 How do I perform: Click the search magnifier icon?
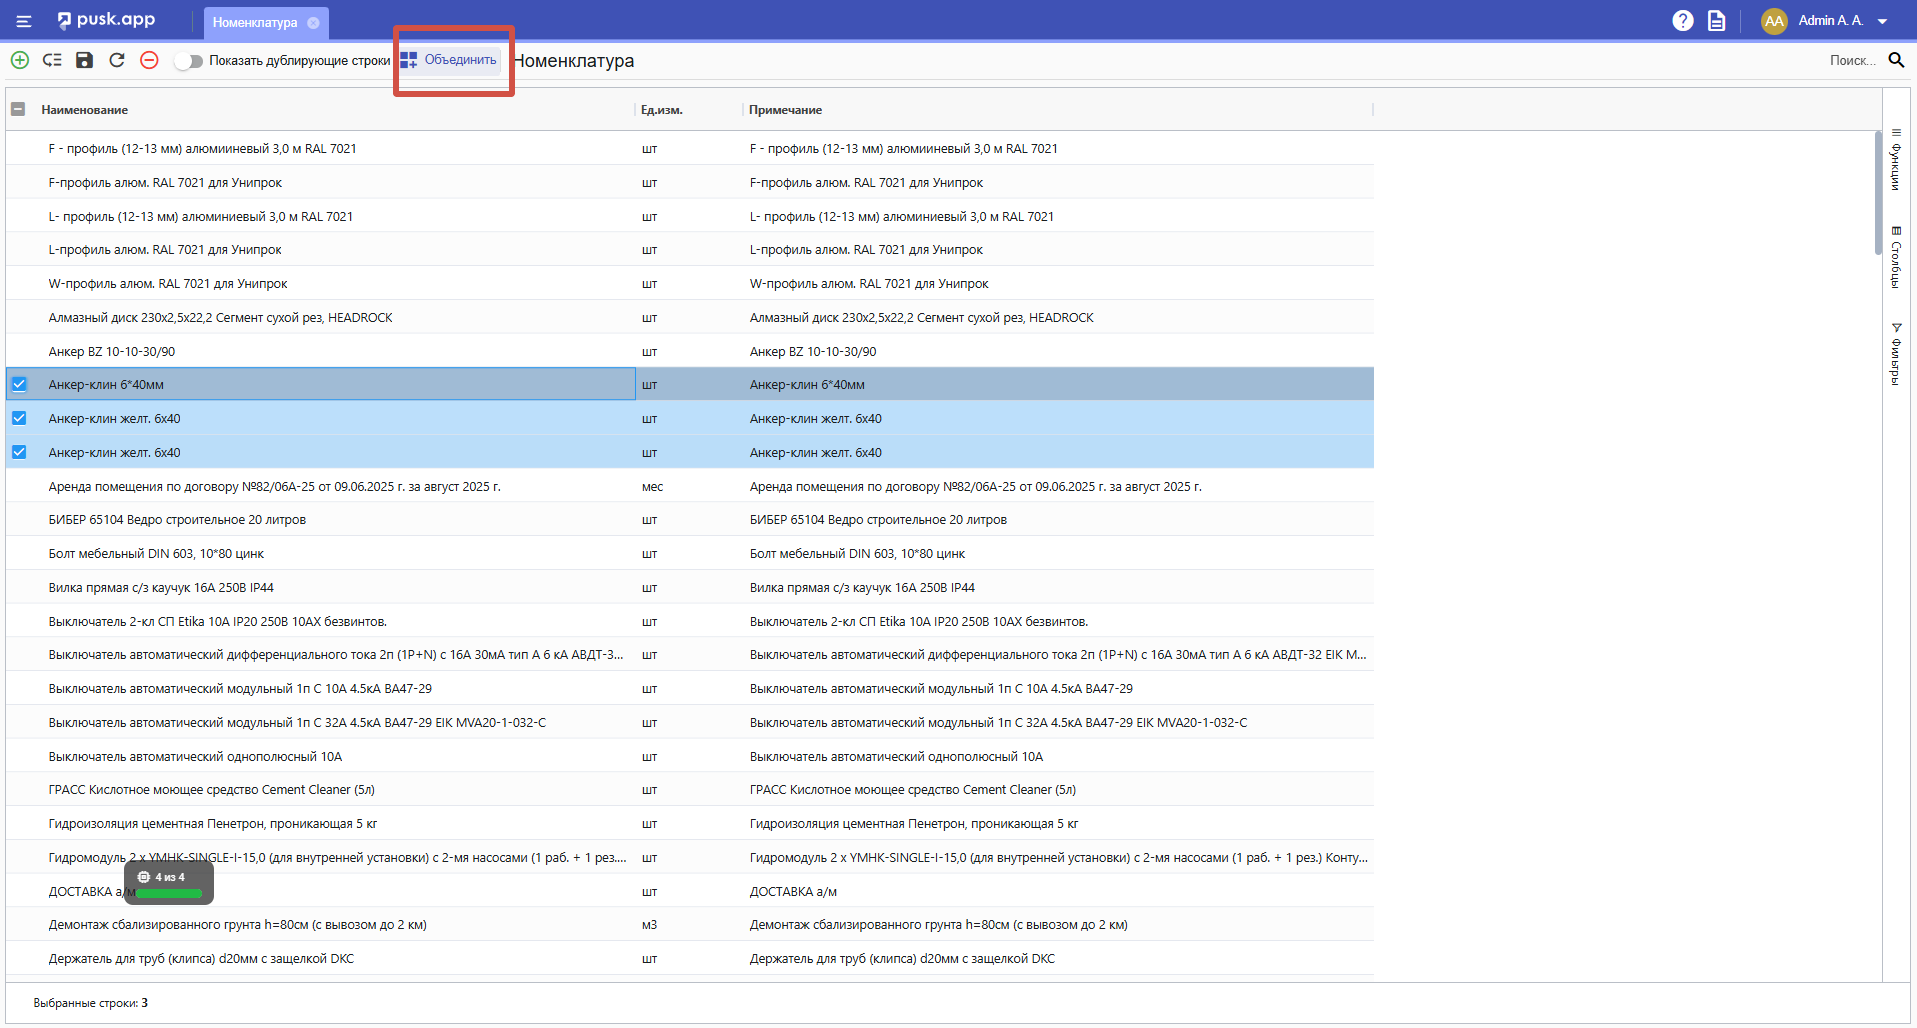click(1895, 60)
